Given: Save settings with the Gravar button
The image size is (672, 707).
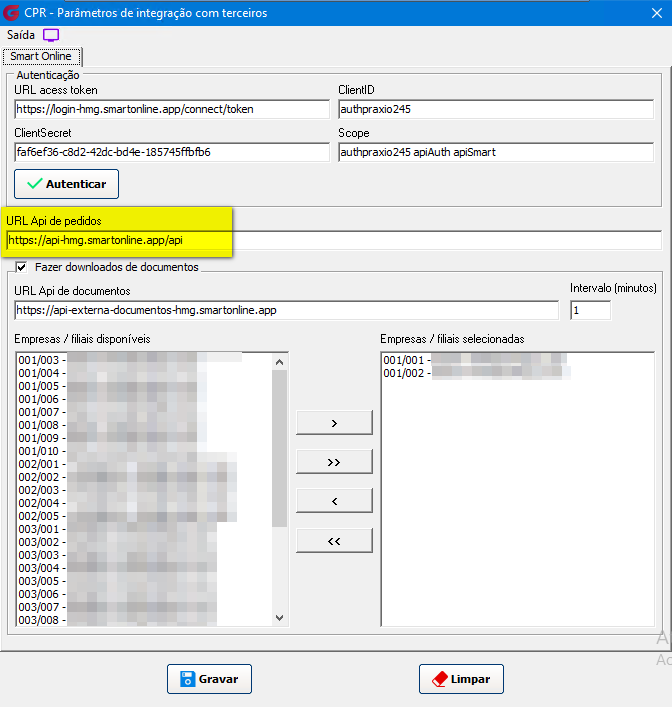Looking at the screenshot, I should pyautogui.click(x=209, y=679).
